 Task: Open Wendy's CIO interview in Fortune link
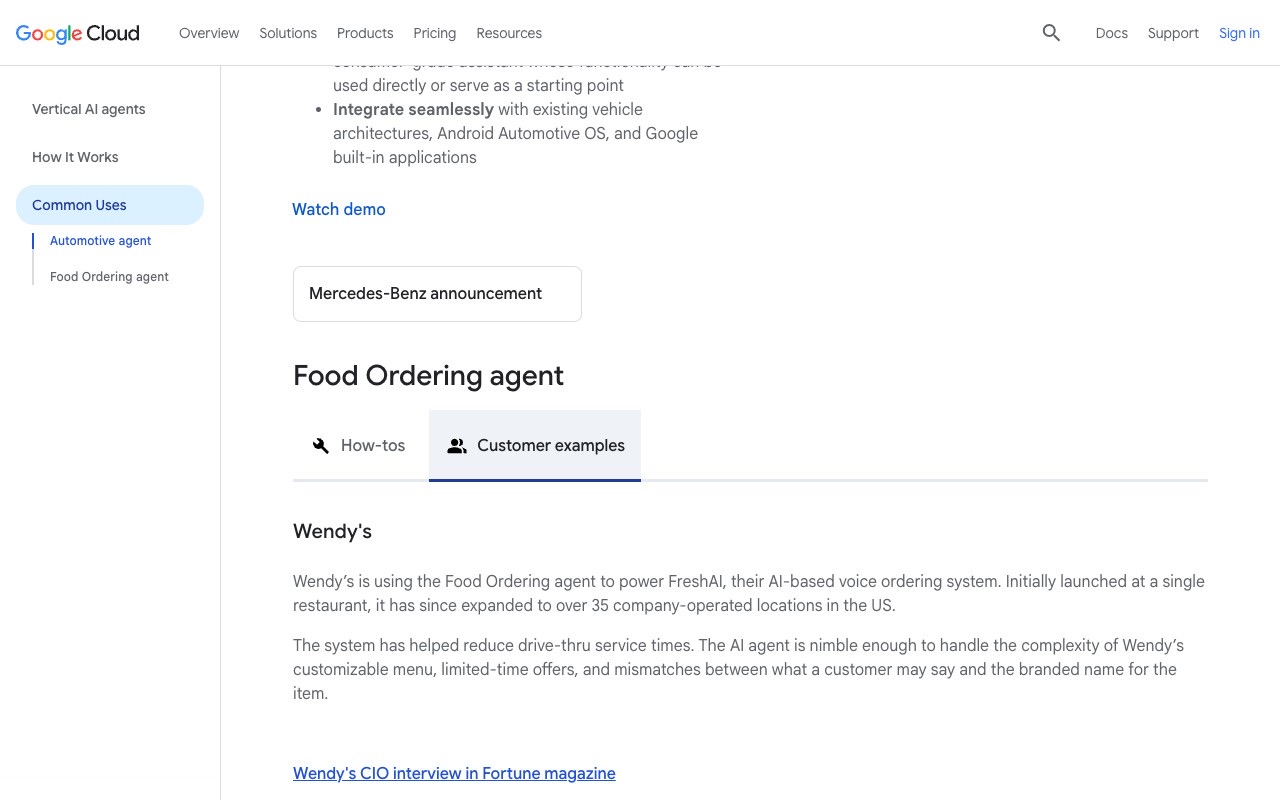coord(454,773)
